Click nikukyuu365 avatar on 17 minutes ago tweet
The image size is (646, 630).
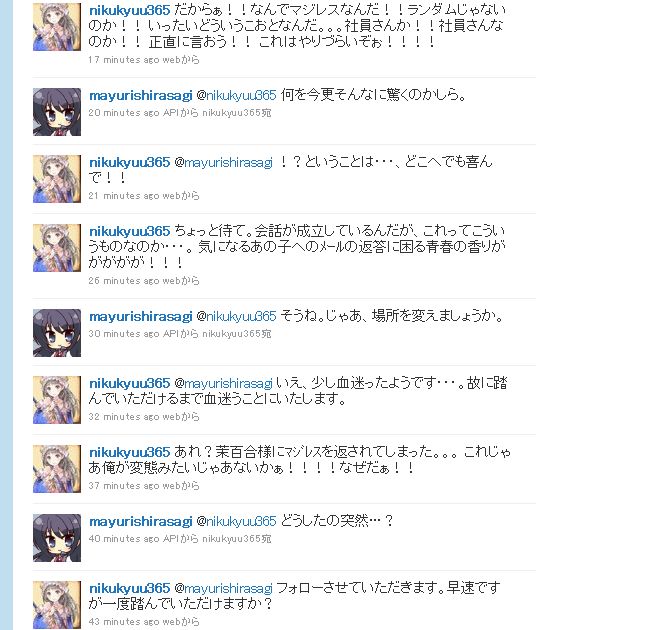click(57, 27)
